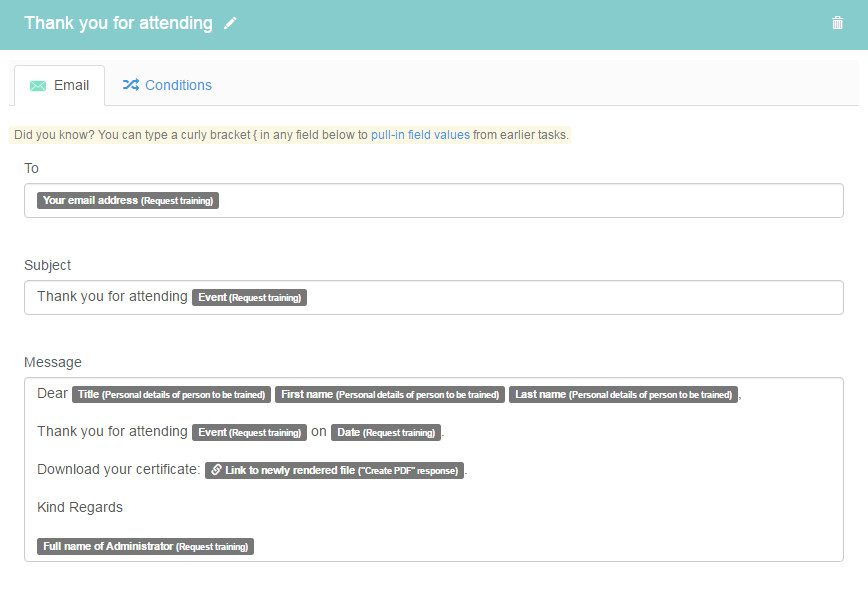The width and height of the screenshot is (868, 591).
Task: Click the shuffle icon on Conditions tab
Action: 131,85
